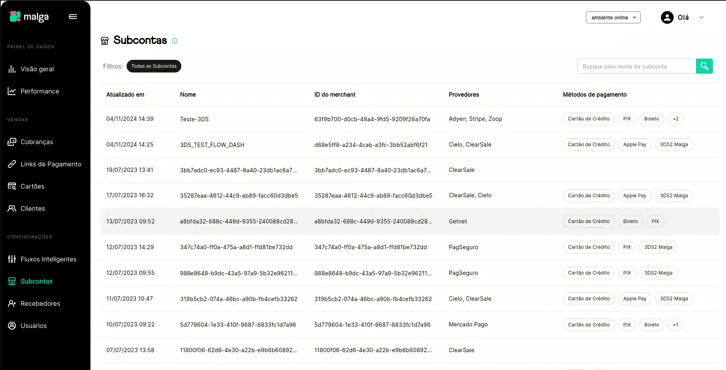Click the user avatar icon
726x370 pixels.
click(667, 18)
